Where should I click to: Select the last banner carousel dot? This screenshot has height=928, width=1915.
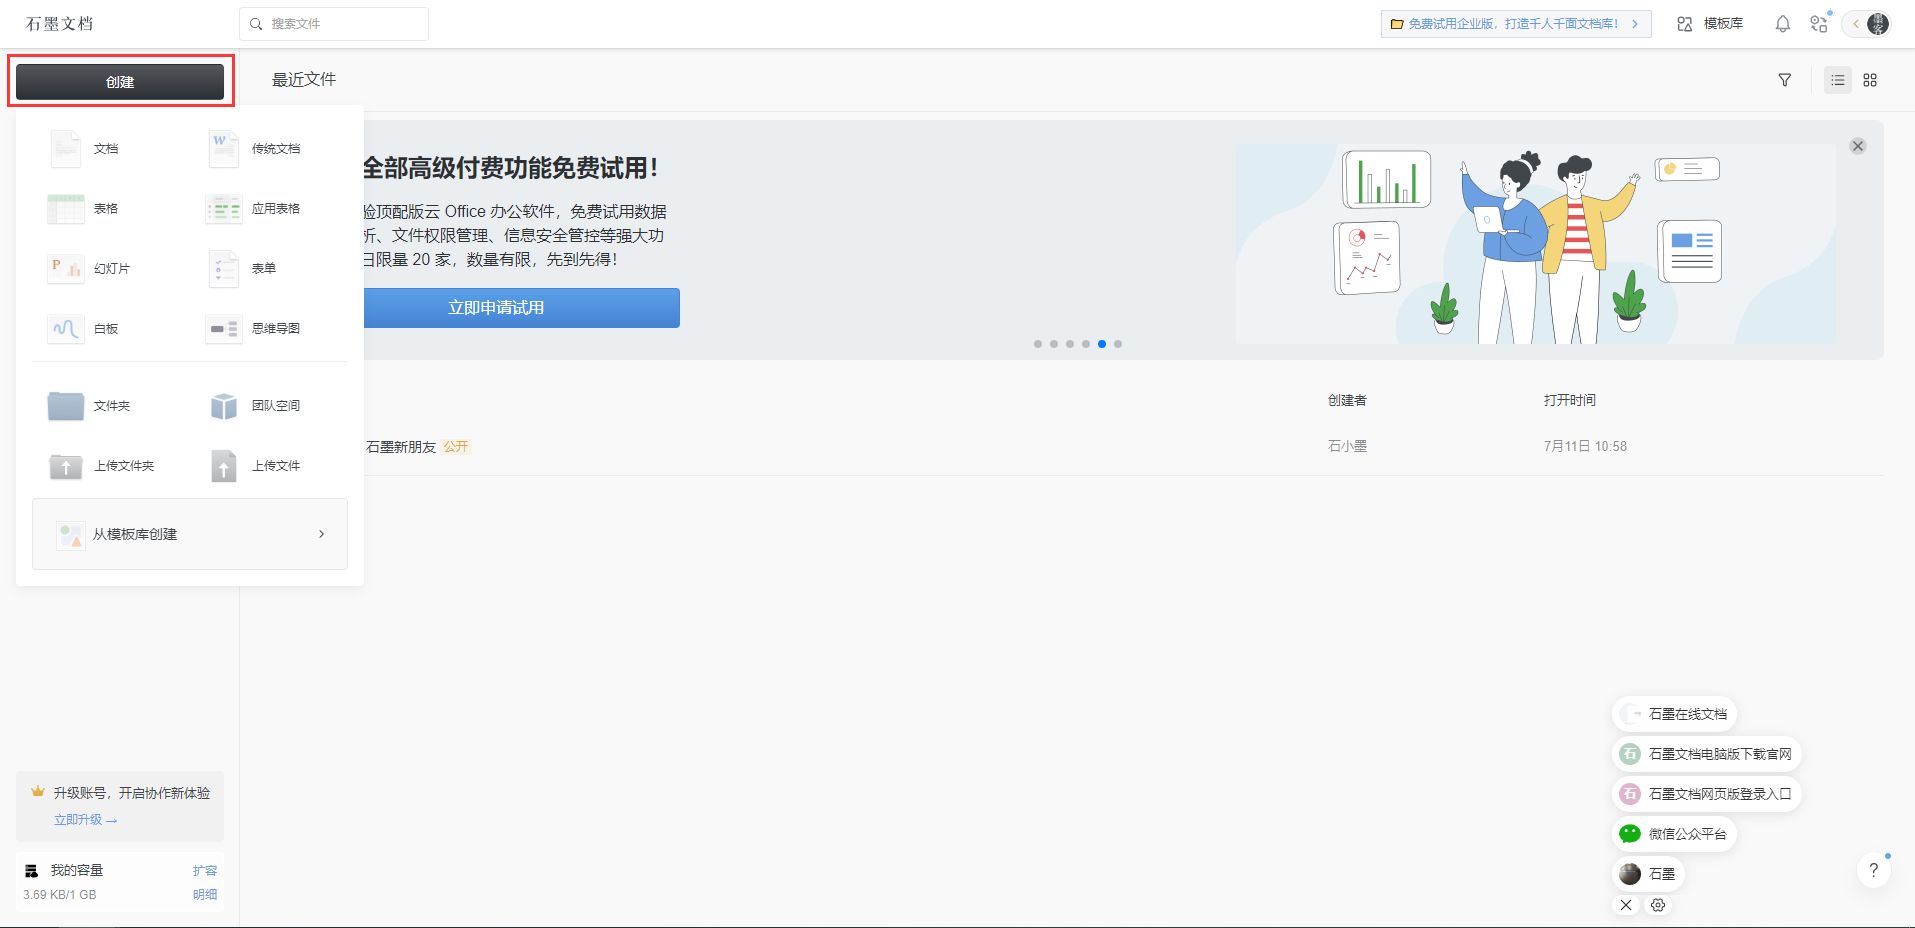click(x=1118, y=344)
